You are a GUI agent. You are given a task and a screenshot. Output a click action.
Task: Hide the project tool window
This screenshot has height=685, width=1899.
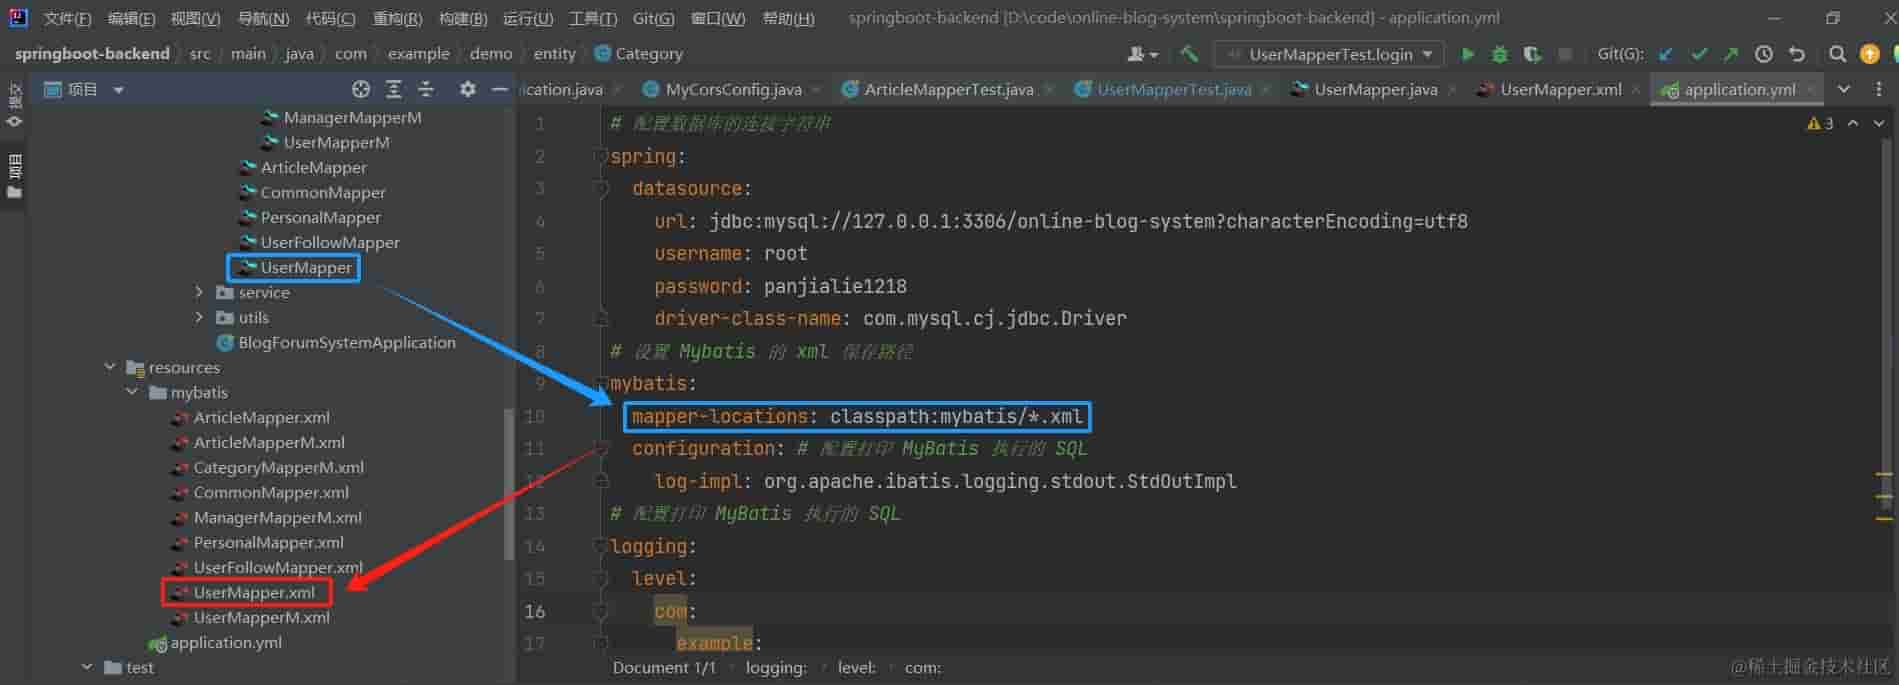500,89
